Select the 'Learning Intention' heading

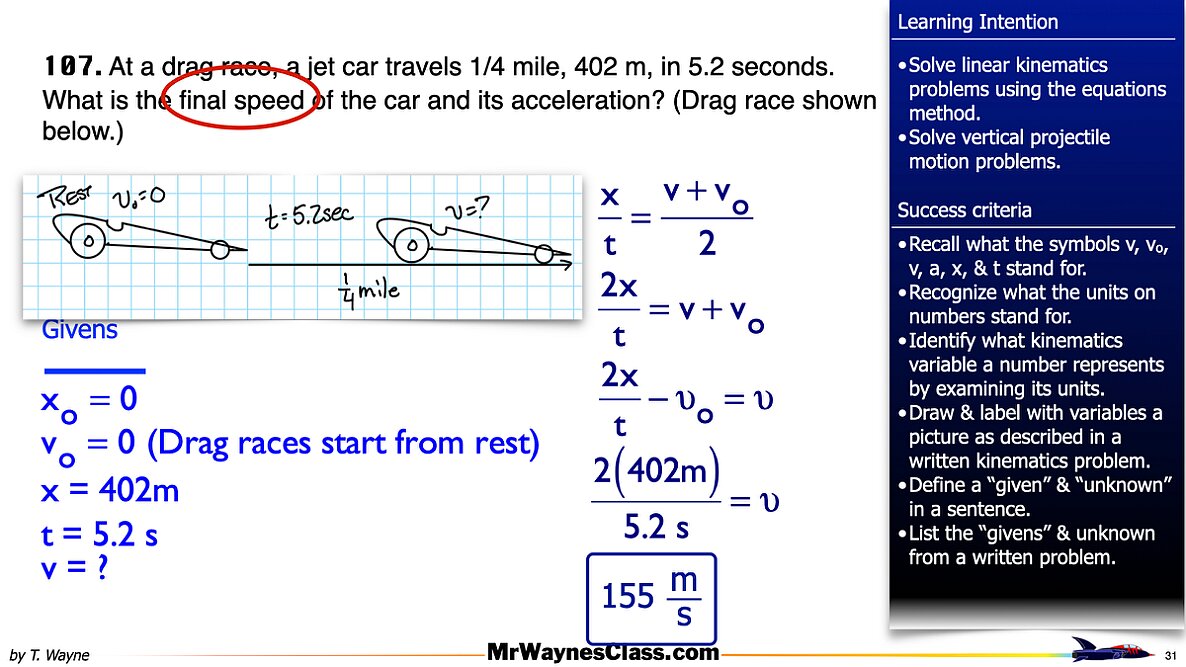[x=977, y=22]
